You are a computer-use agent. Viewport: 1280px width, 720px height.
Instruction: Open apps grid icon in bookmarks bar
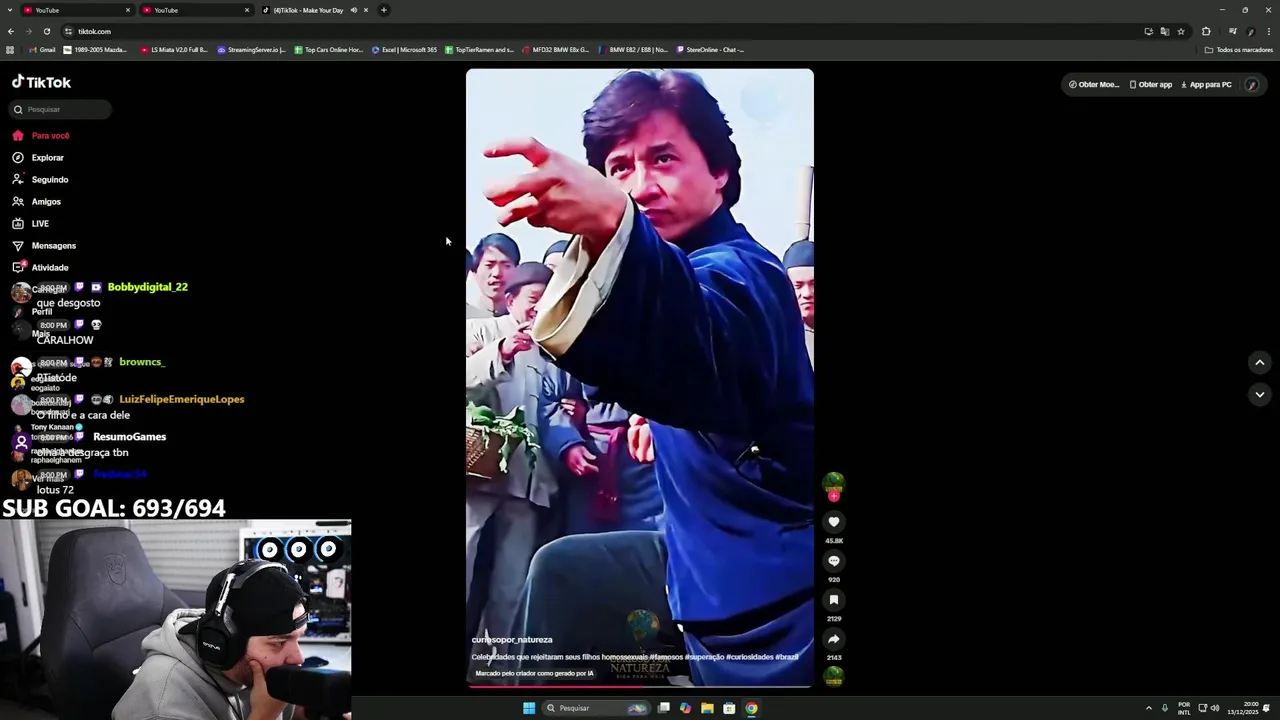click(10, 50)
